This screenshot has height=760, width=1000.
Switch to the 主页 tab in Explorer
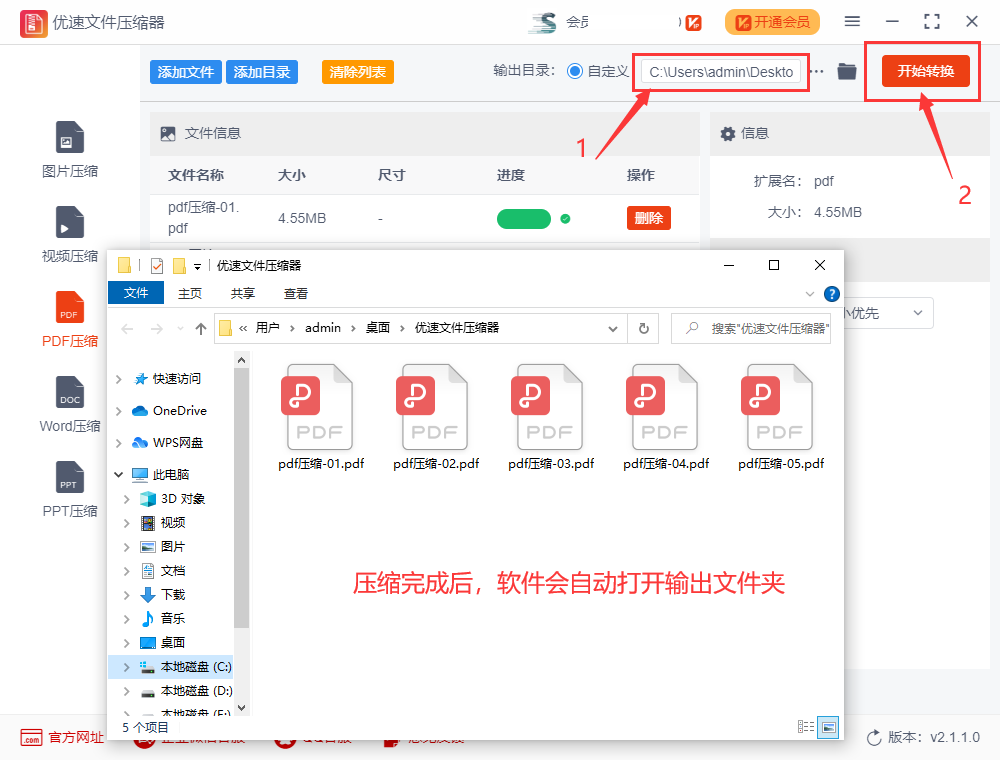click(189, 292)
